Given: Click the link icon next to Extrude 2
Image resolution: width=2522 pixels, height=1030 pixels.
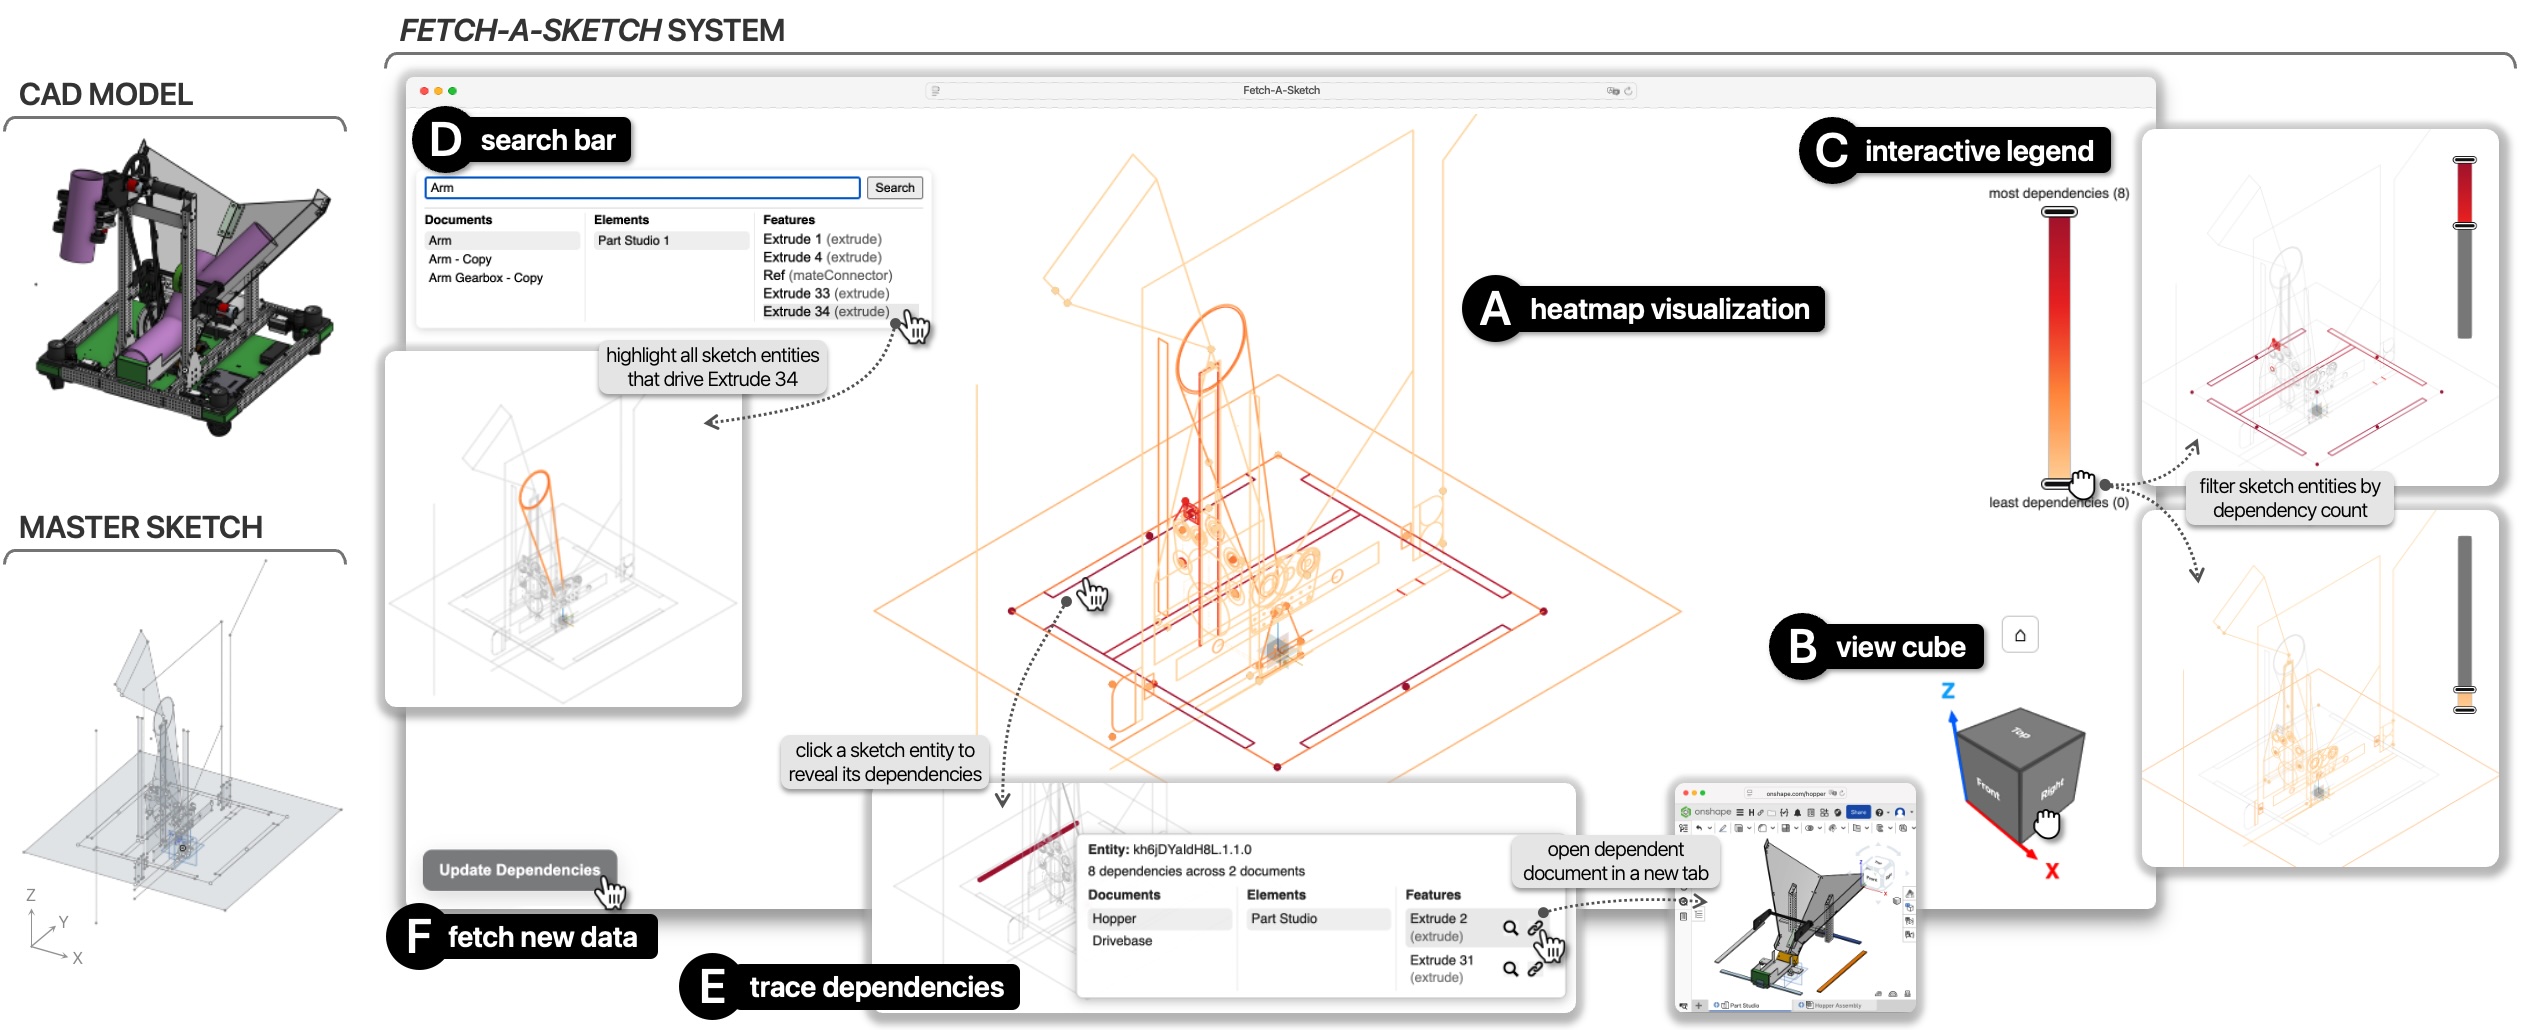Looking at the screenshot, I should point(1535,927).
